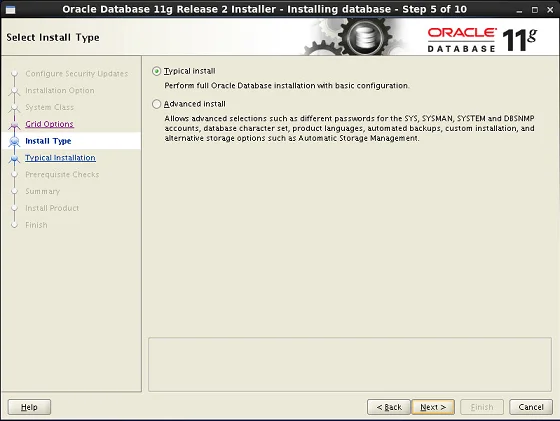560x421 pixels.
Task: Click the Grid Options step marker icon
Action: pyautogui.click(x=14, y=125)
